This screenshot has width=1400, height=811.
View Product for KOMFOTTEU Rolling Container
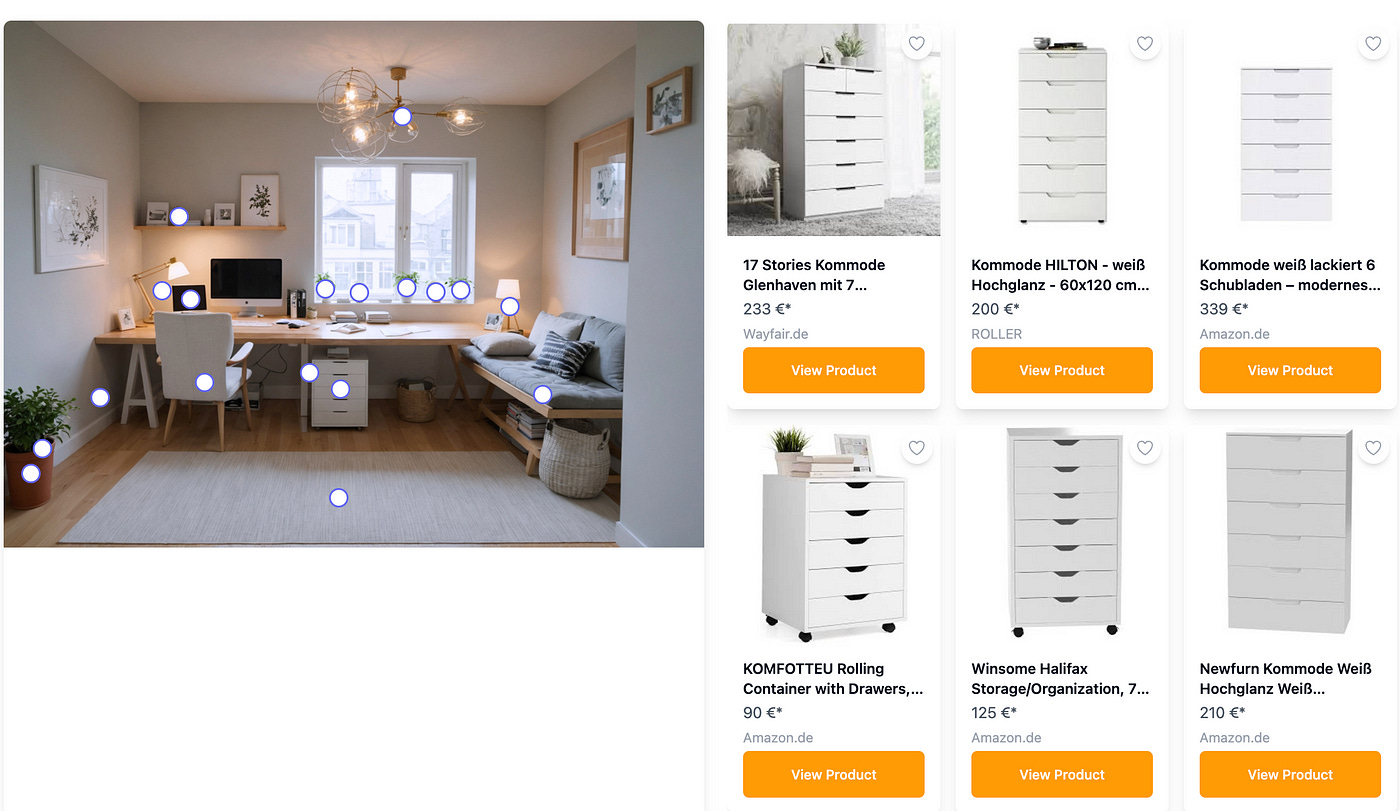pyautogui.click(x=834, y=774)
